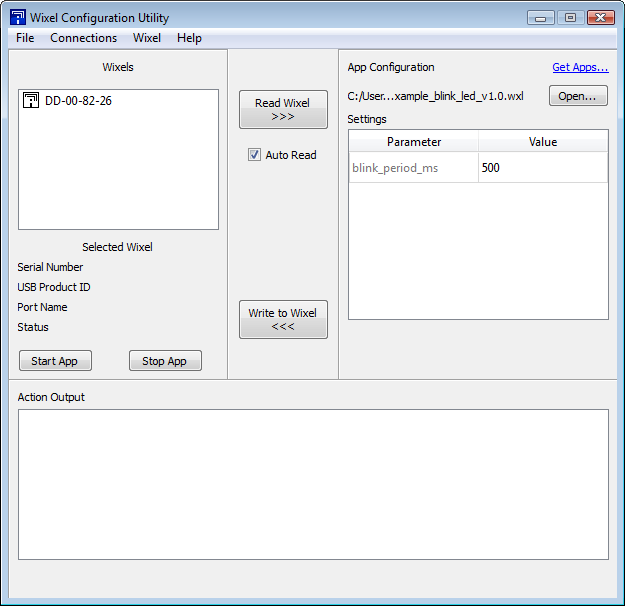Maximize the Wixel Configuration Utility window
Viewport: 625px width, 606px height.
(570, 18)
